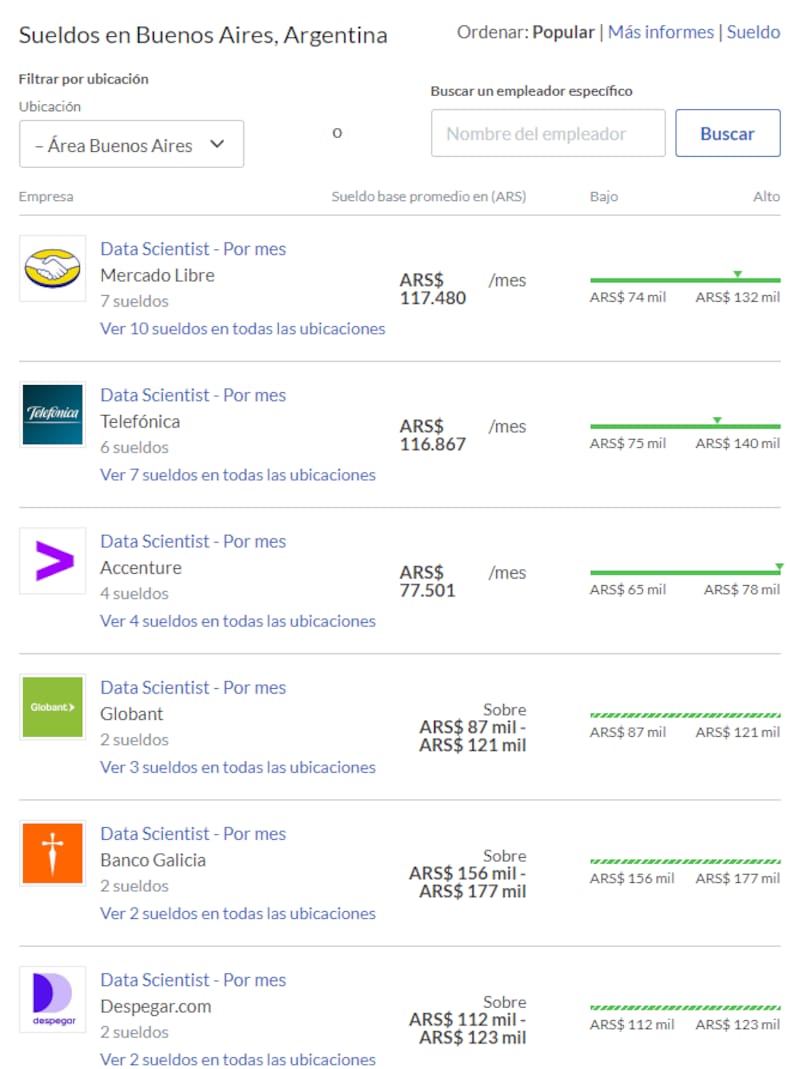View 10 Mercado Libre salaries in all locations
Screen dimensions: 800x1069
point(242,328)
